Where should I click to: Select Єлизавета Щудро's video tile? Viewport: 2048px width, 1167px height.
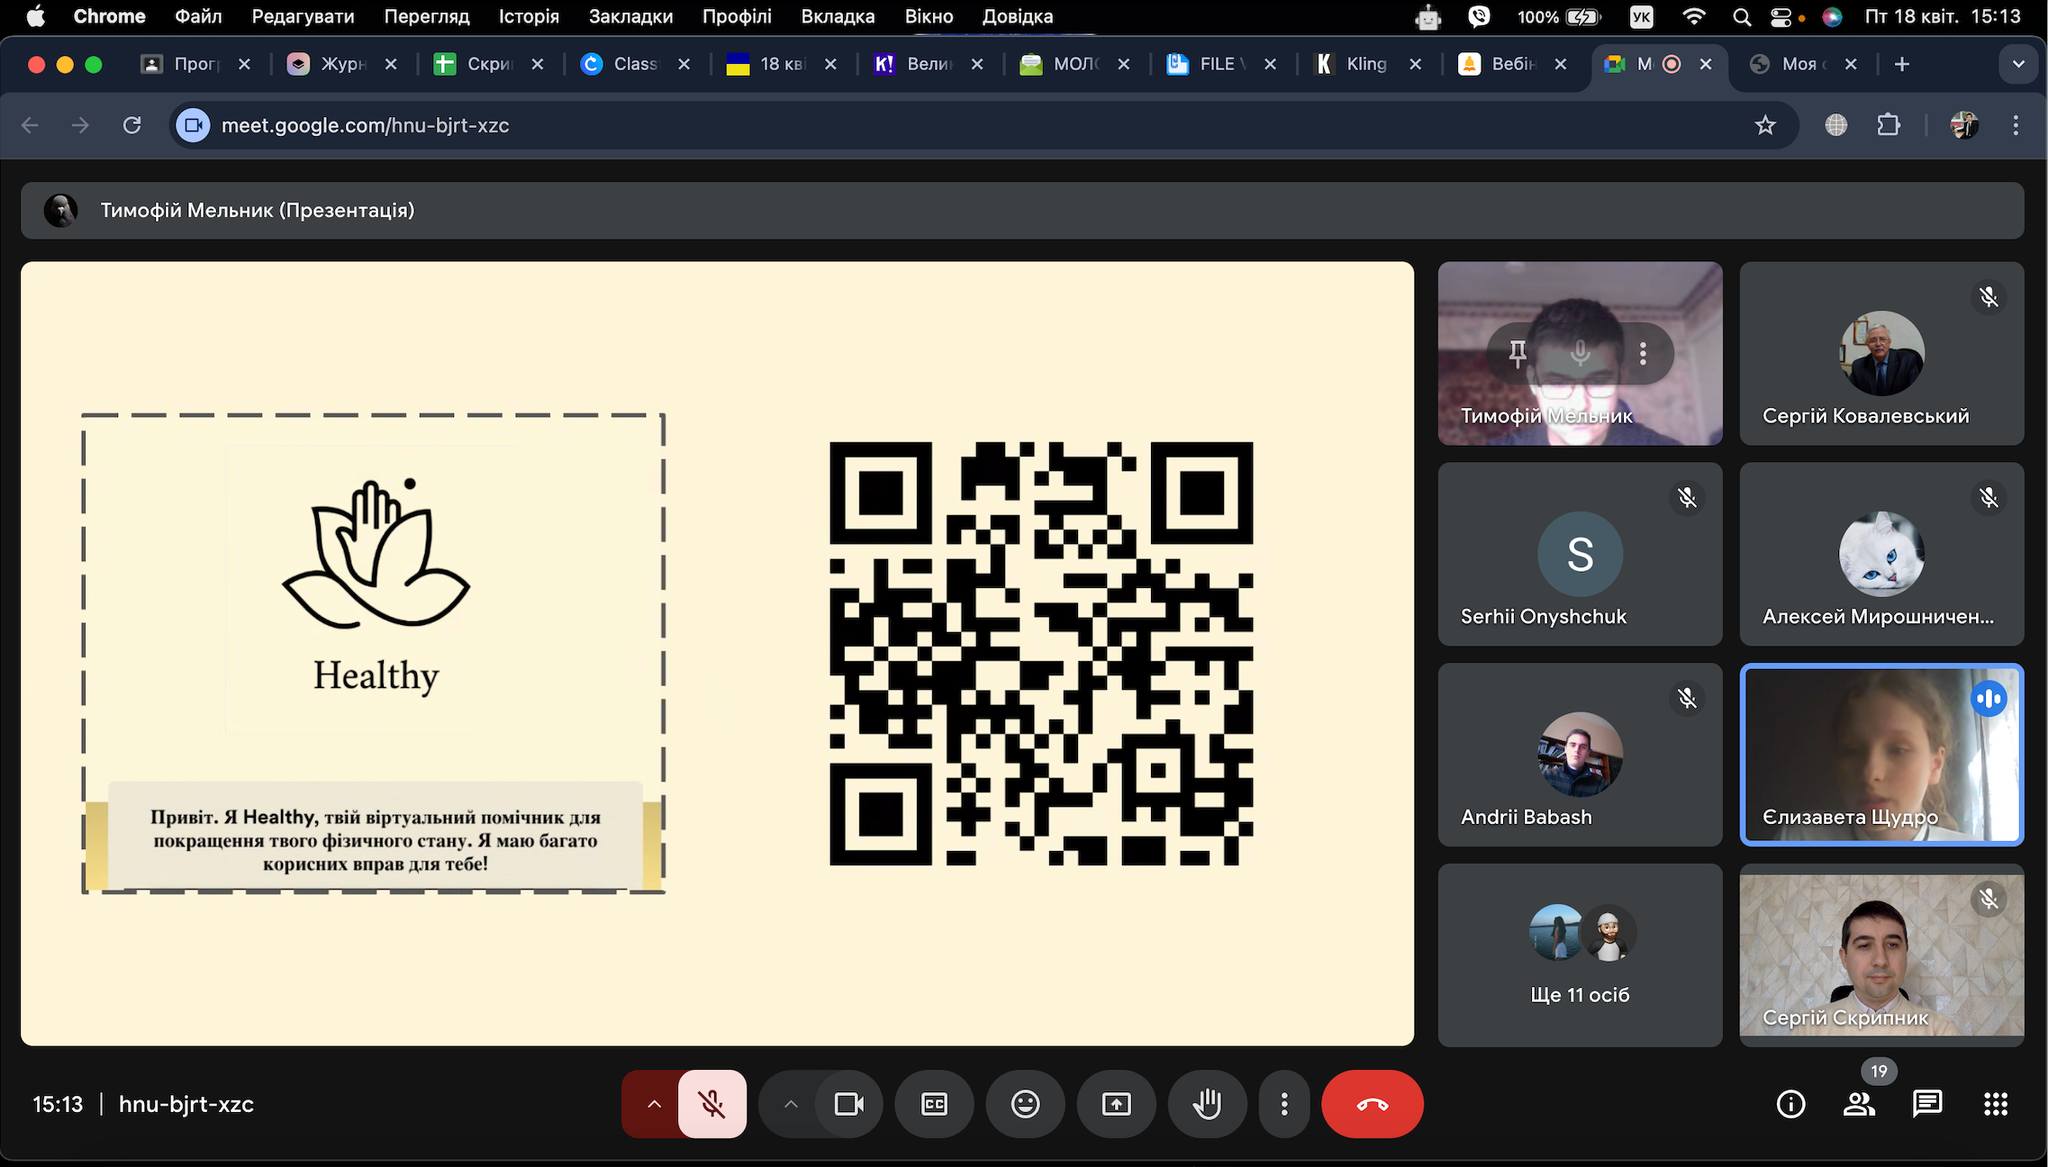(x=1881, y=755)
